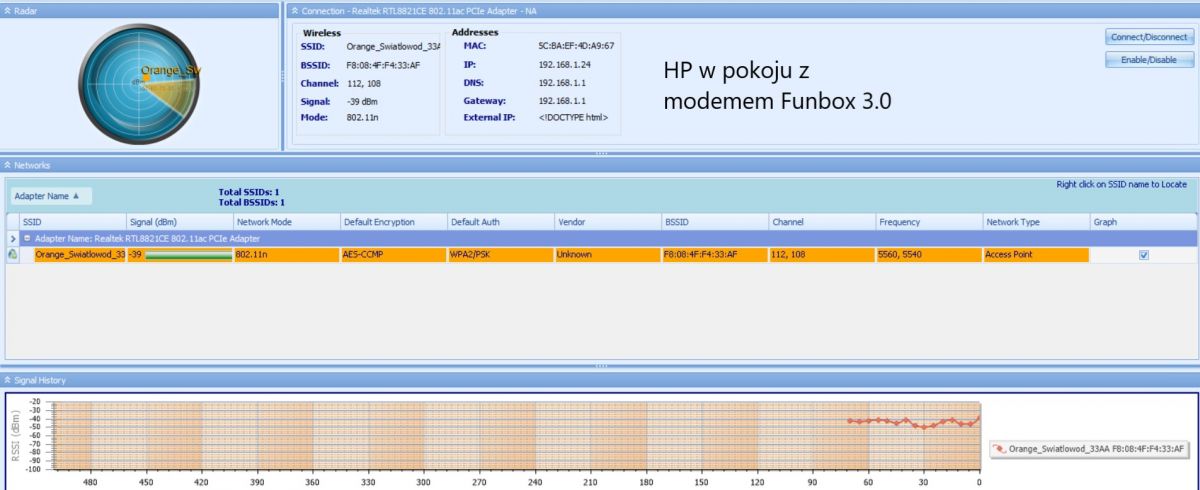Toggle the Graph checkbox for Orange_Swiatlowod

[1144, 255]
